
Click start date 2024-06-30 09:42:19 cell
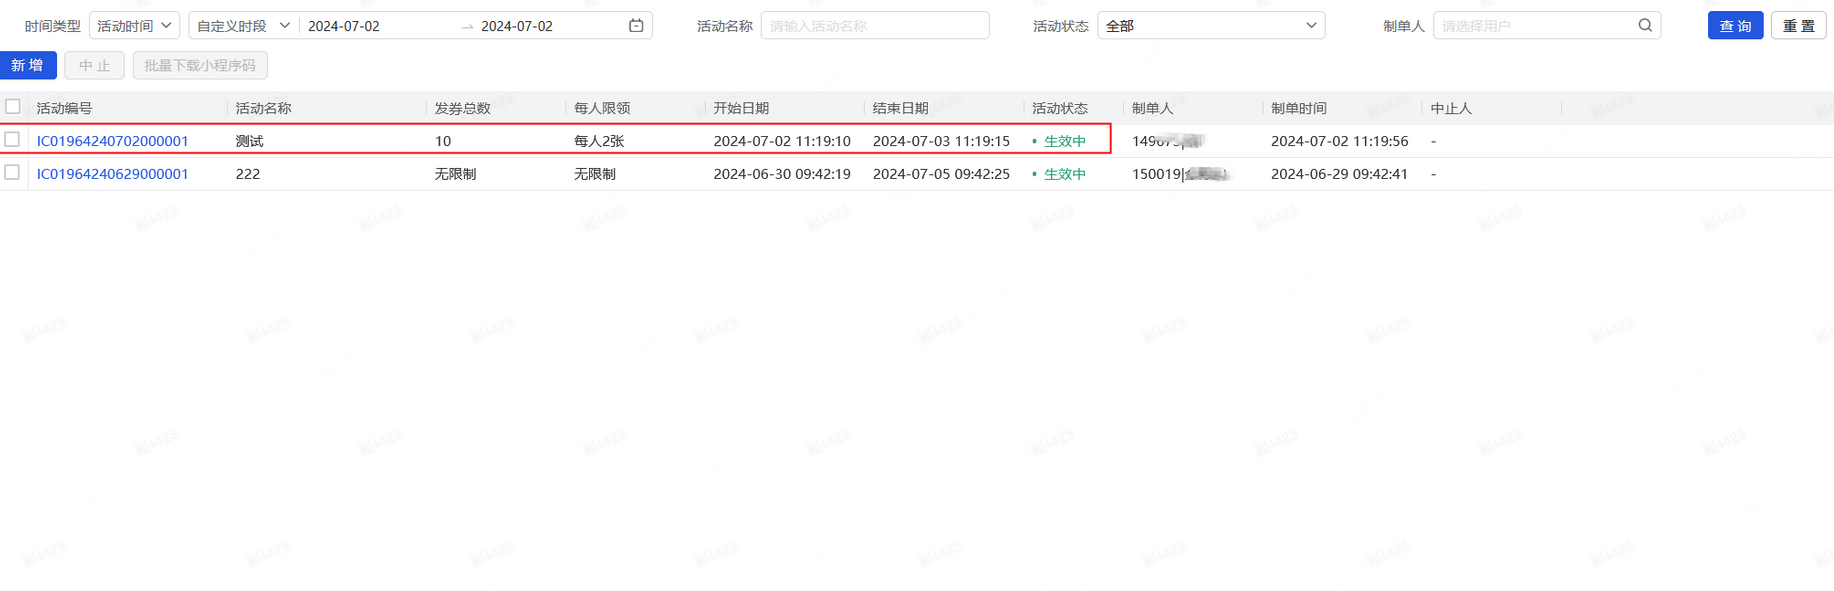click(x=782, y=174)
